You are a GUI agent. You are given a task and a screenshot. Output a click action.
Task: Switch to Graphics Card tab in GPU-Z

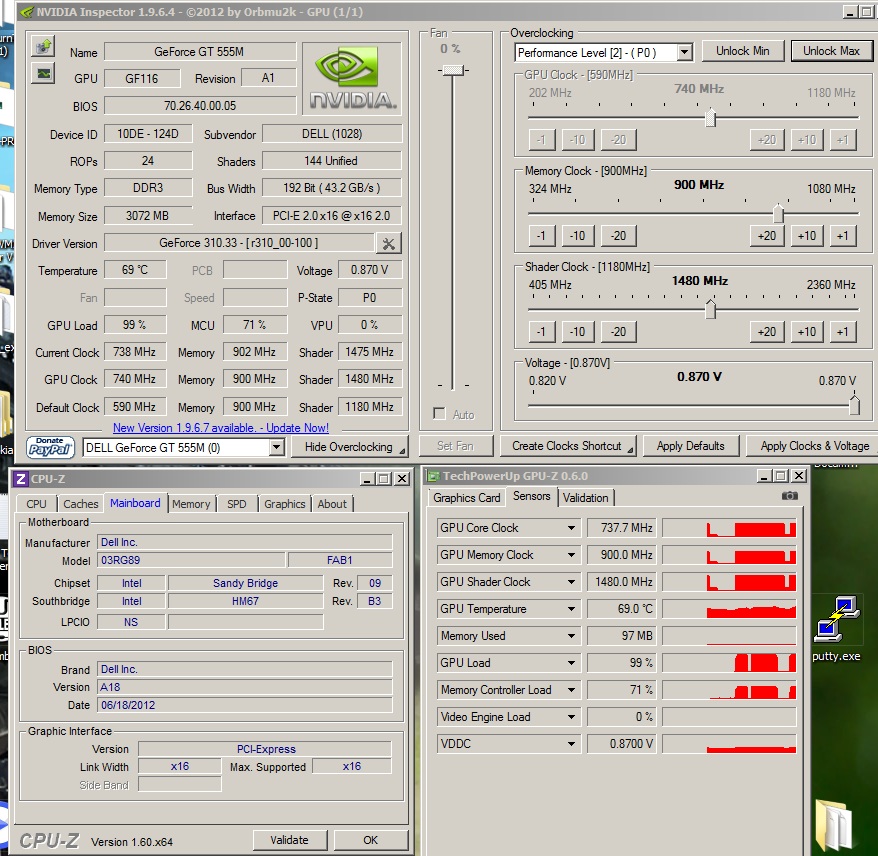[466, 498]
